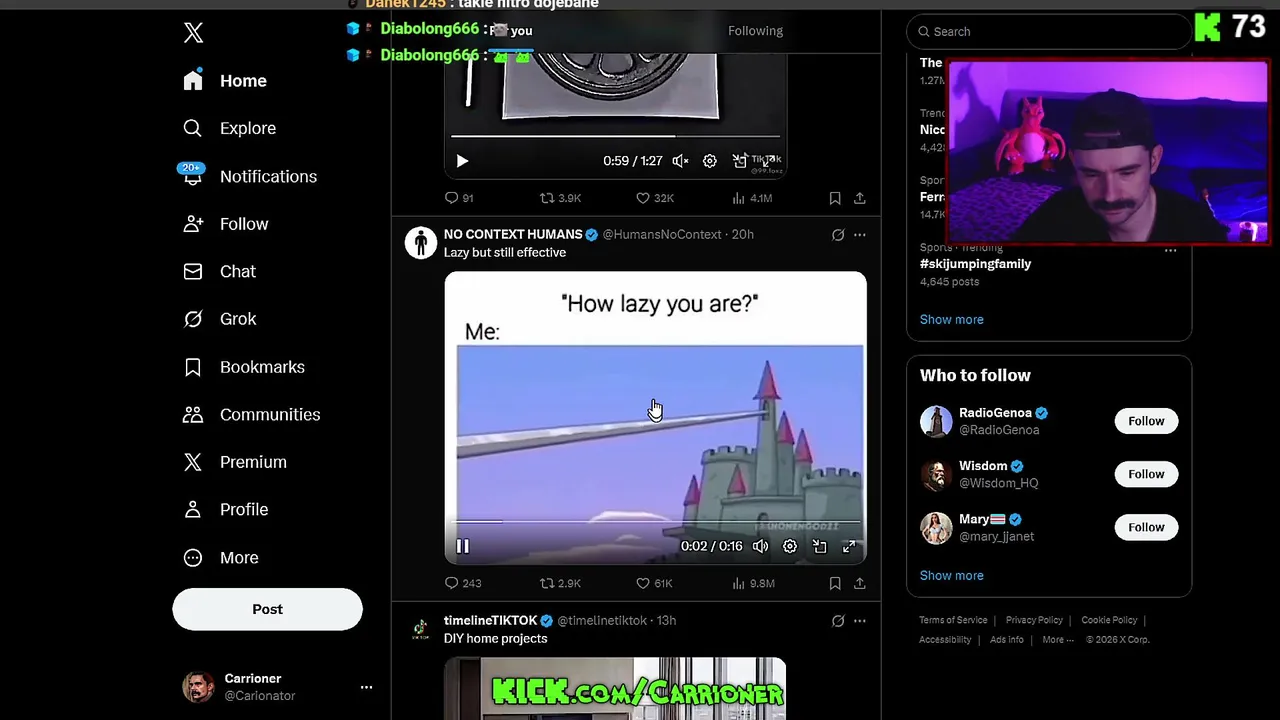Open the @HumansNoContext handle
This screenshot has height=720, width=1280.
pos(662,234)
